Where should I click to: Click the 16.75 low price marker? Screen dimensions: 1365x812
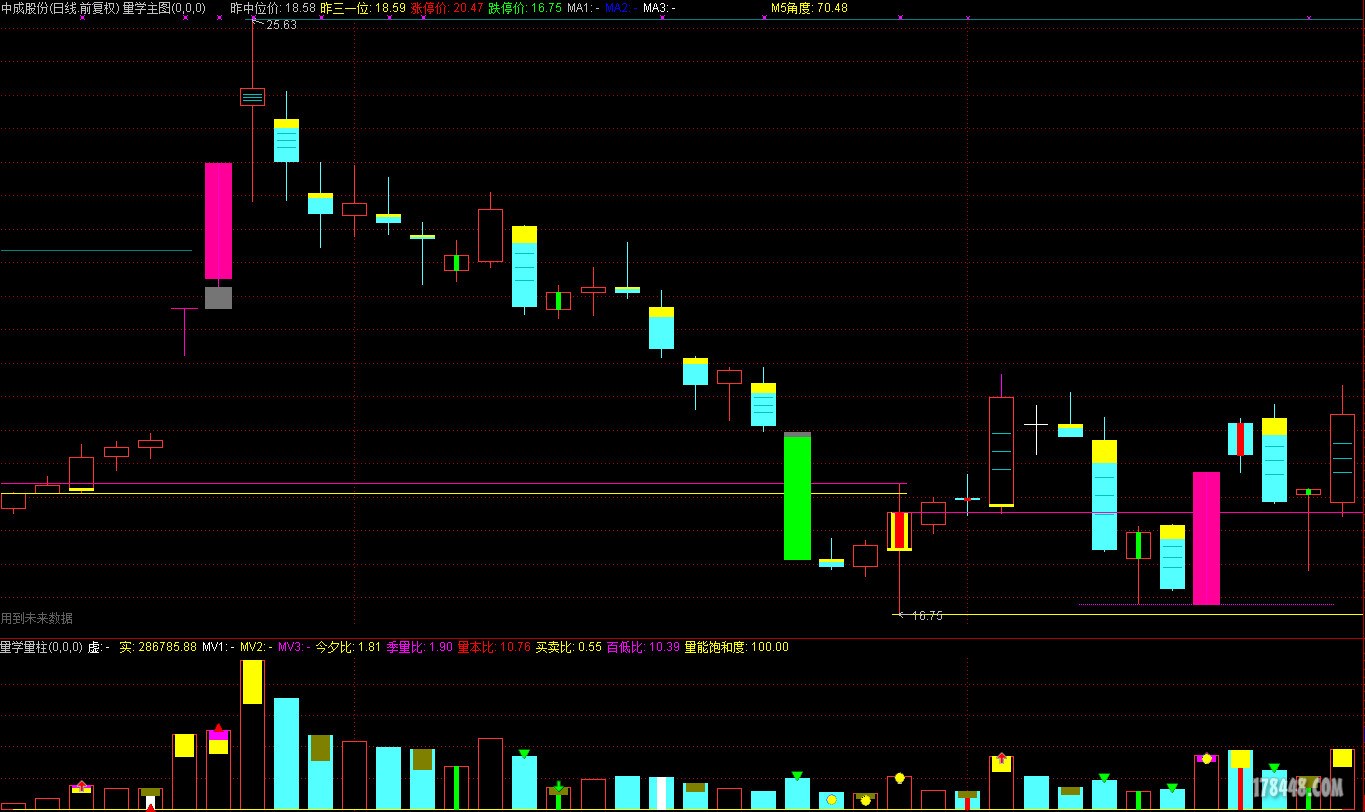[927, 616]
